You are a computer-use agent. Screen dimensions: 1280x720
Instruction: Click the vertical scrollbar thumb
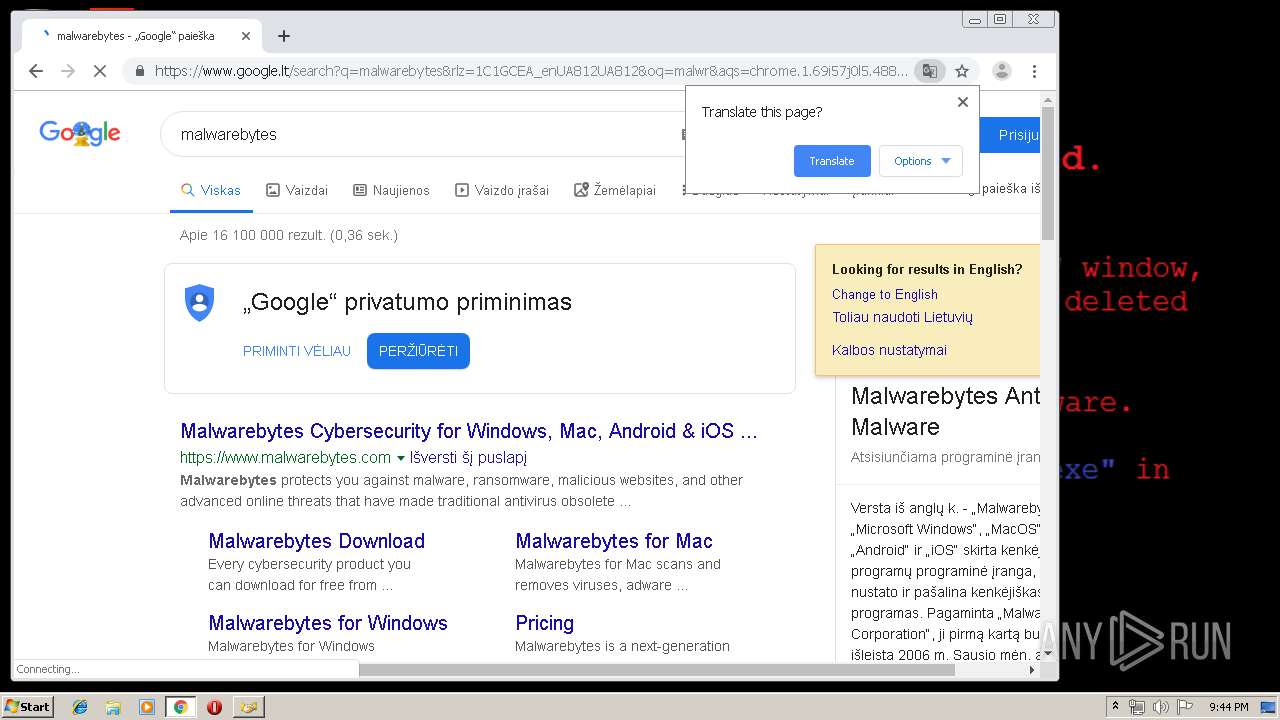tap(1048, 172)
